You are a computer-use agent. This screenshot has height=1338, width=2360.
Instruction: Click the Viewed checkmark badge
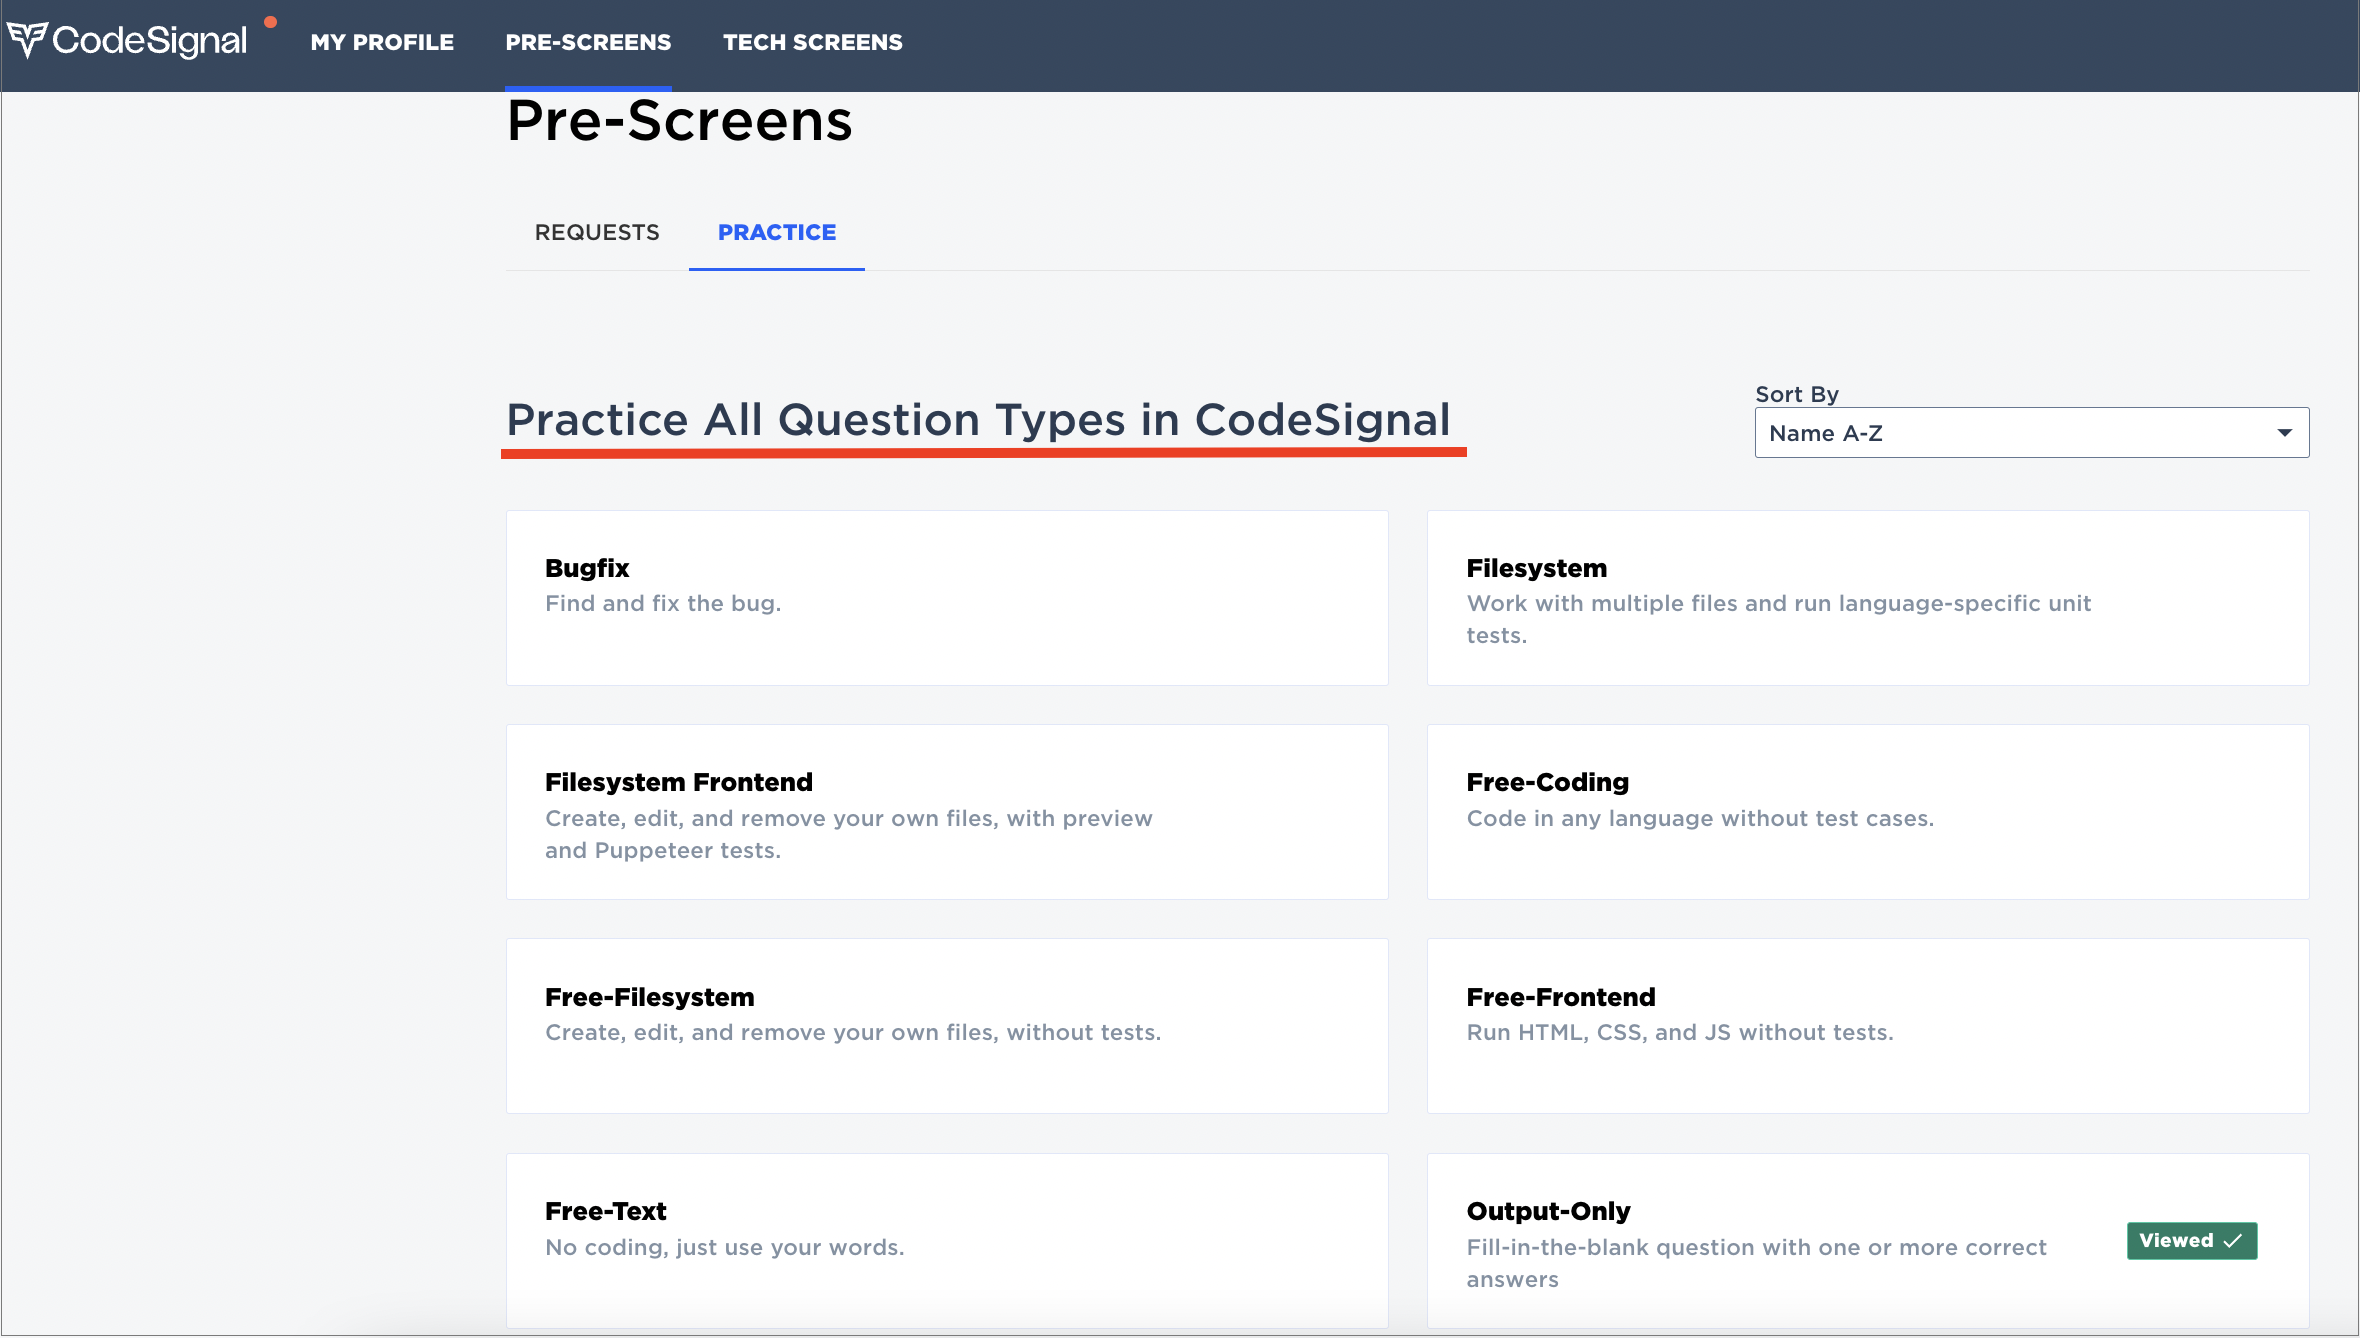[2191, 1241]
